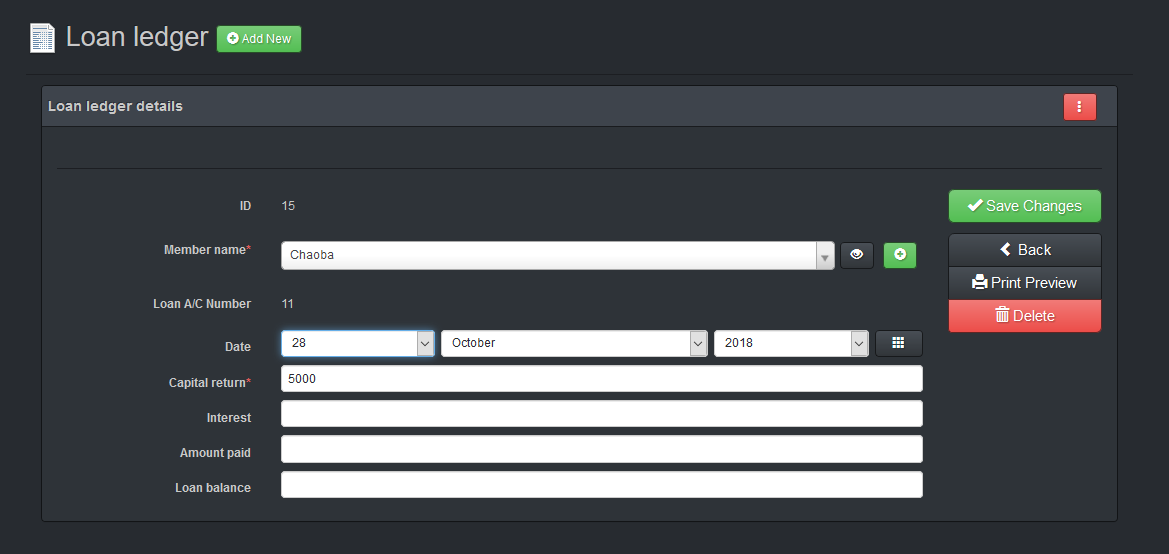Open the date picker calendar icon
This screenshot has height=554, width=1169.
(x=898, y=343)
